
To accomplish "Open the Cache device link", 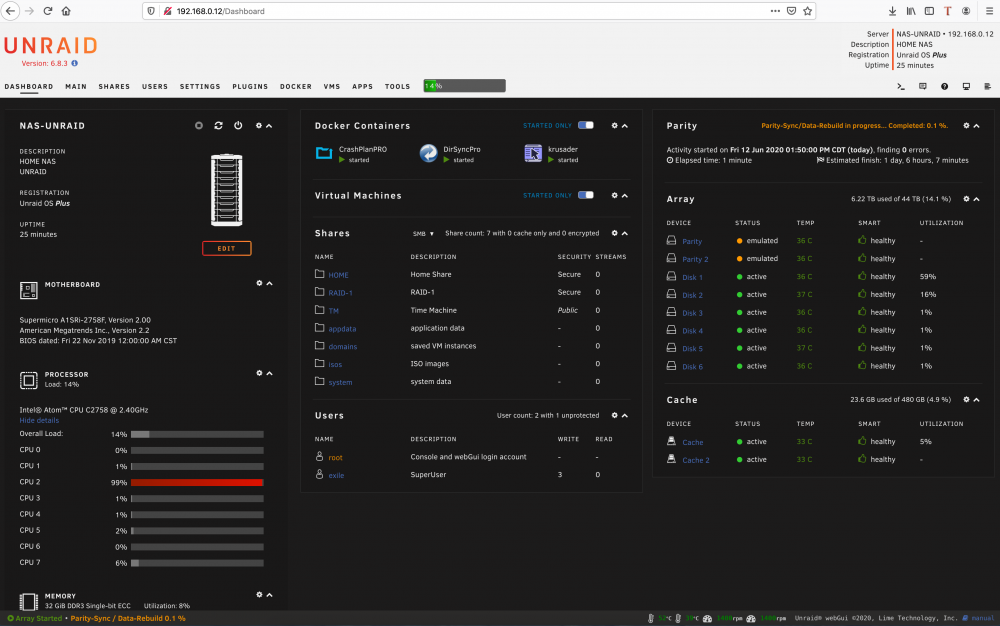I will coord(693,442).
